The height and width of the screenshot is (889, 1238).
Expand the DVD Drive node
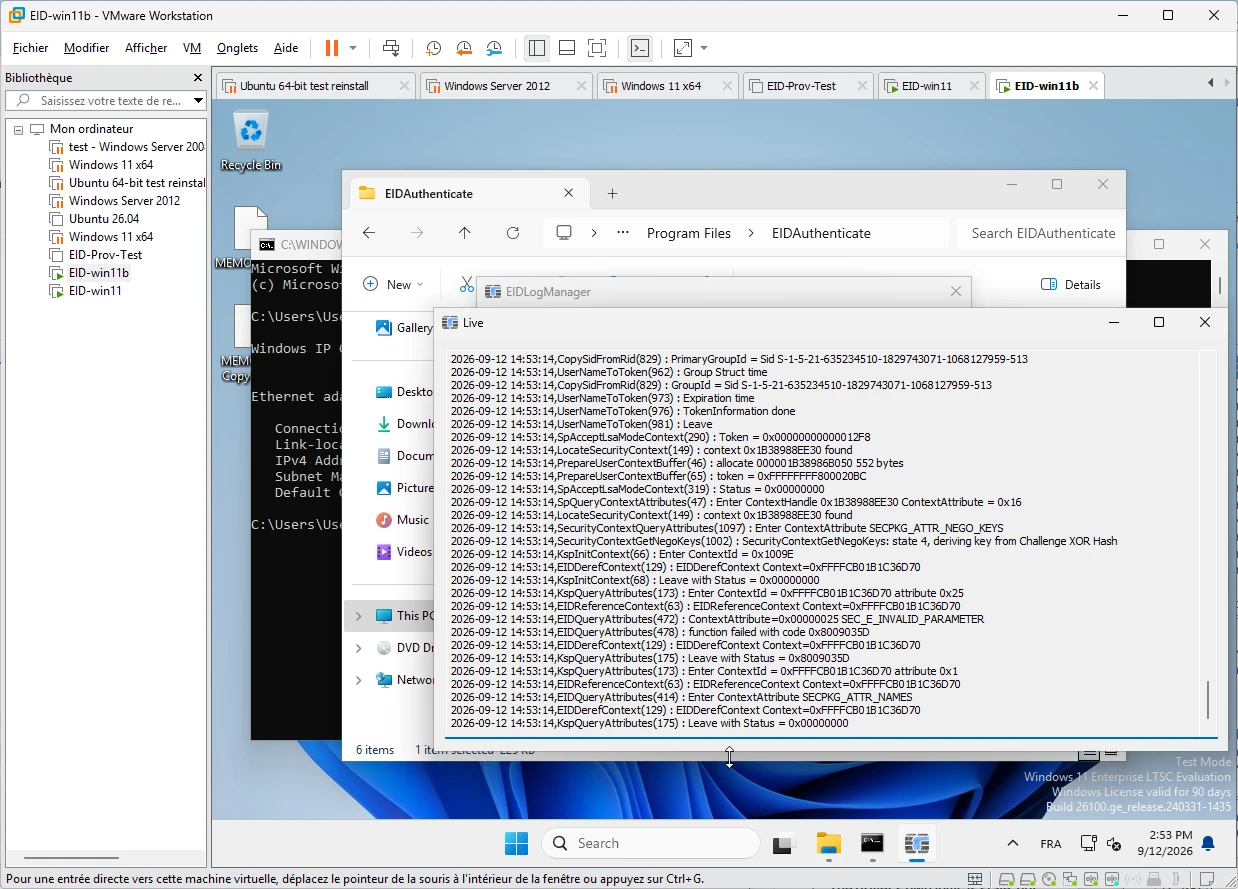(359, 648)
